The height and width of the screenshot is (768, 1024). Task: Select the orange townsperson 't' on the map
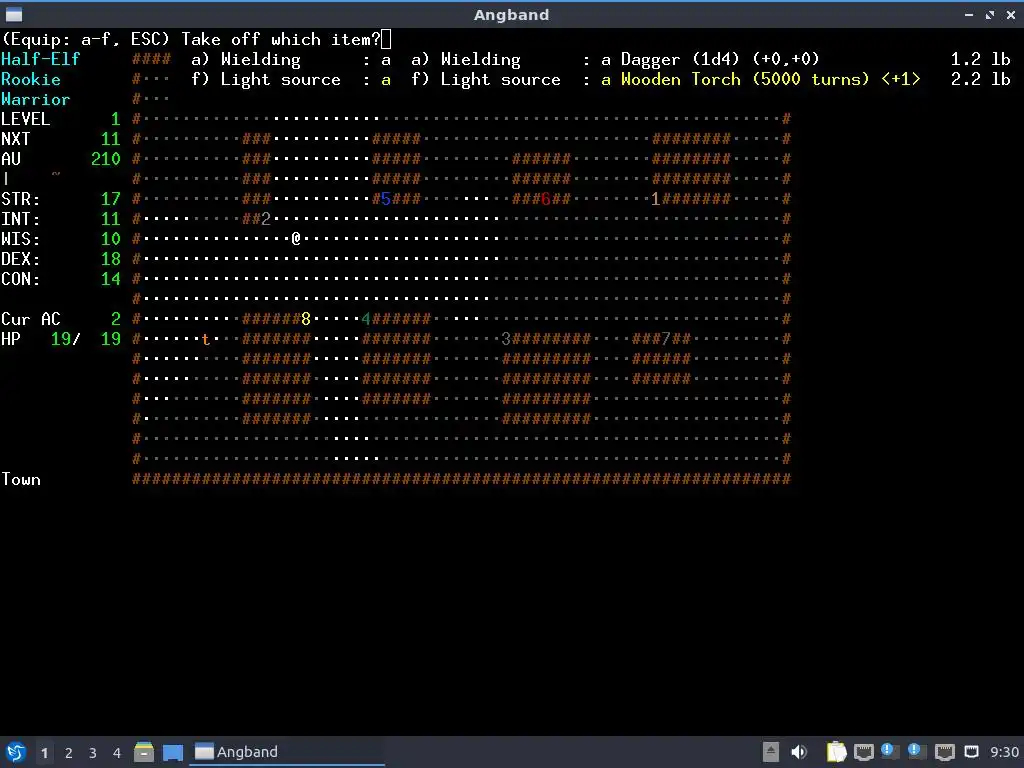206,339
